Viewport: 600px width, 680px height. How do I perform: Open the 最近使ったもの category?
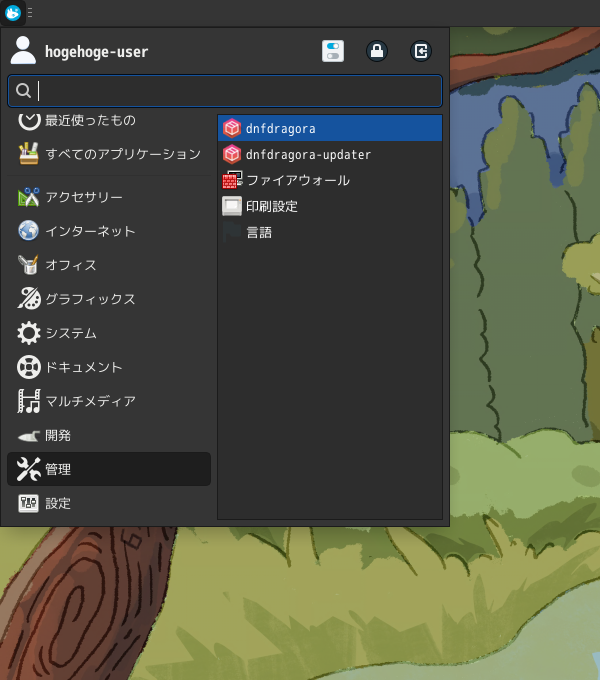109,120
